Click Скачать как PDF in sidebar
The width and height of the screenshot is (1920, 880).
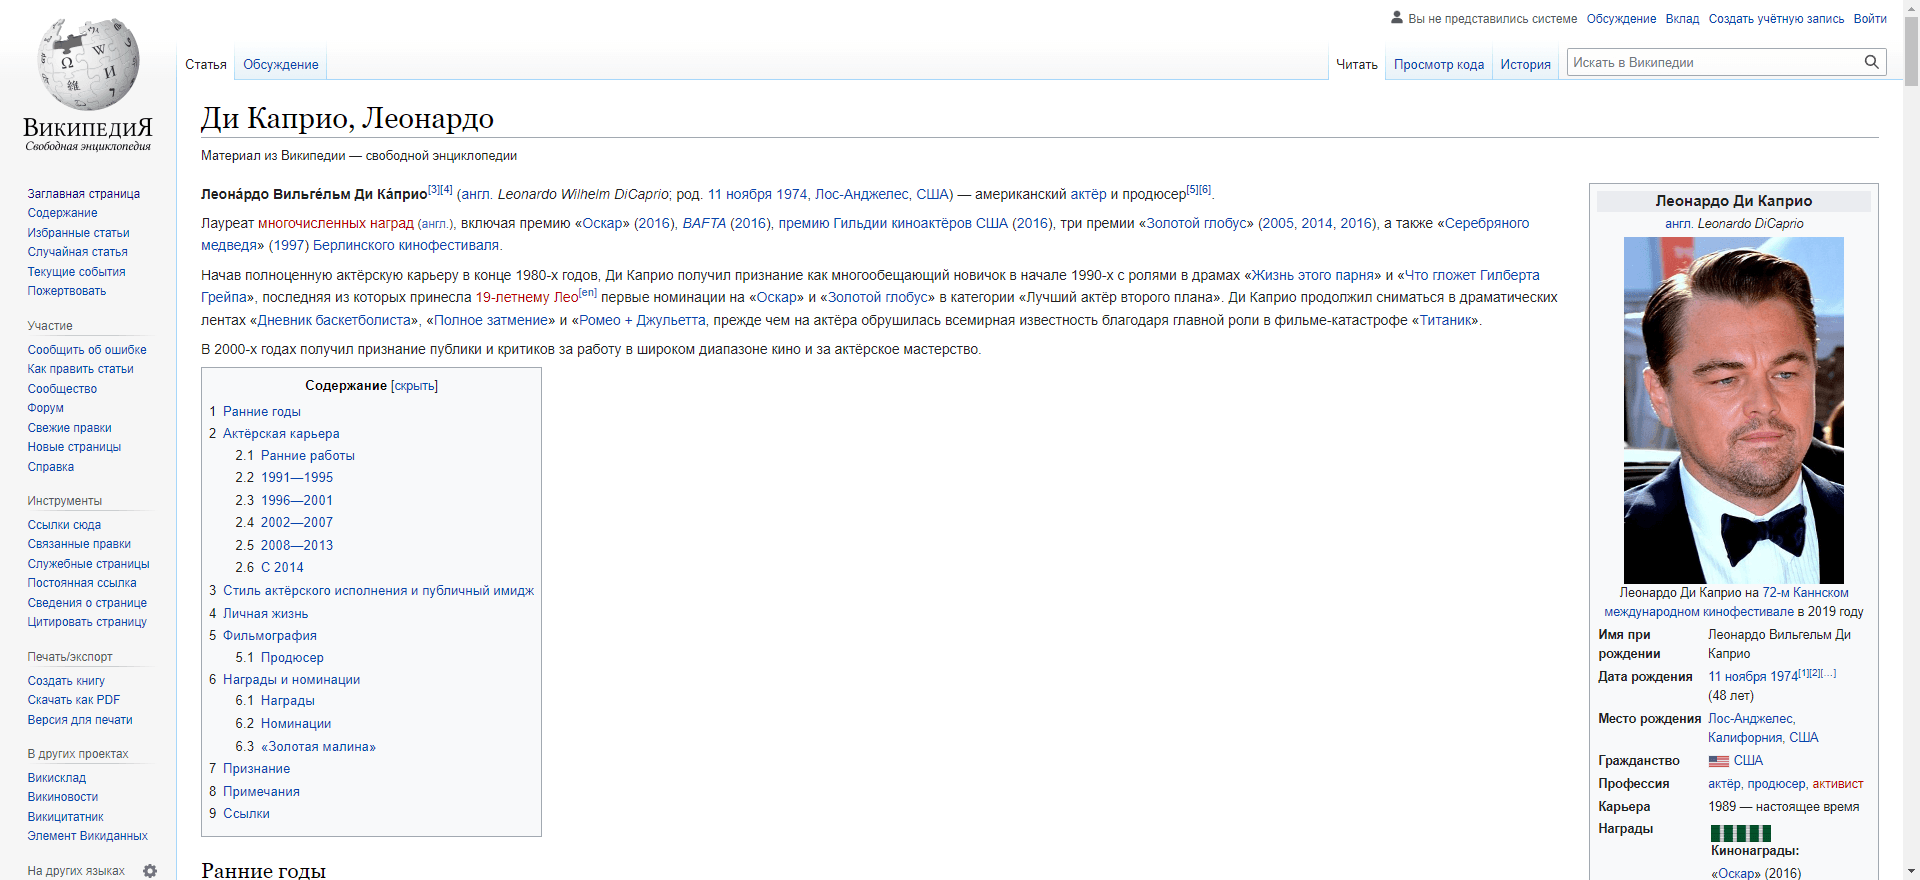(73, 700)
